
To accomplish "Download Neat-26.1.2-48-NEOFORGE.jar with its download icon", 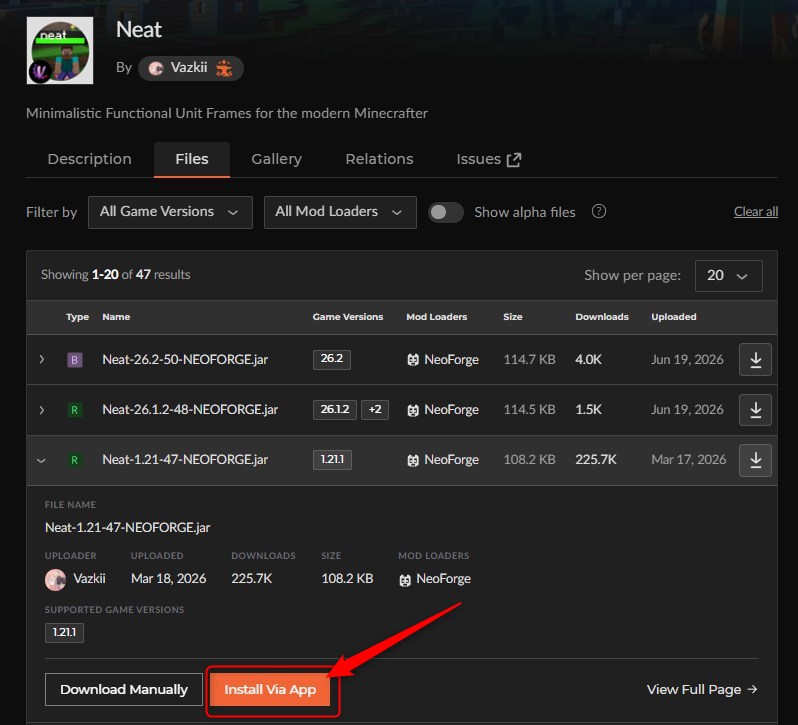I will coord(755,410).
